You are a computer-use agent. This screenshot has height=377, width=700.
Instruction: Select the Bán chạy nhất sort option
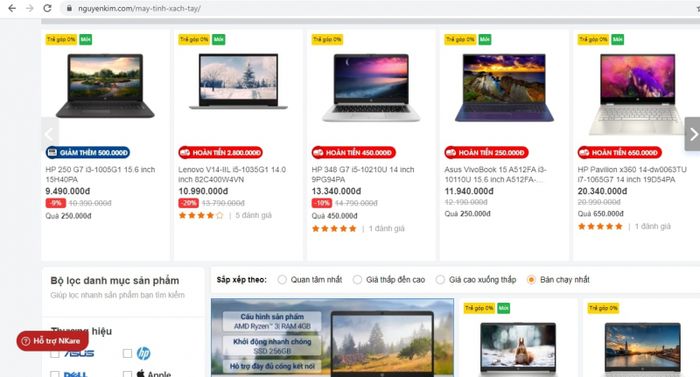click(531, 280)
